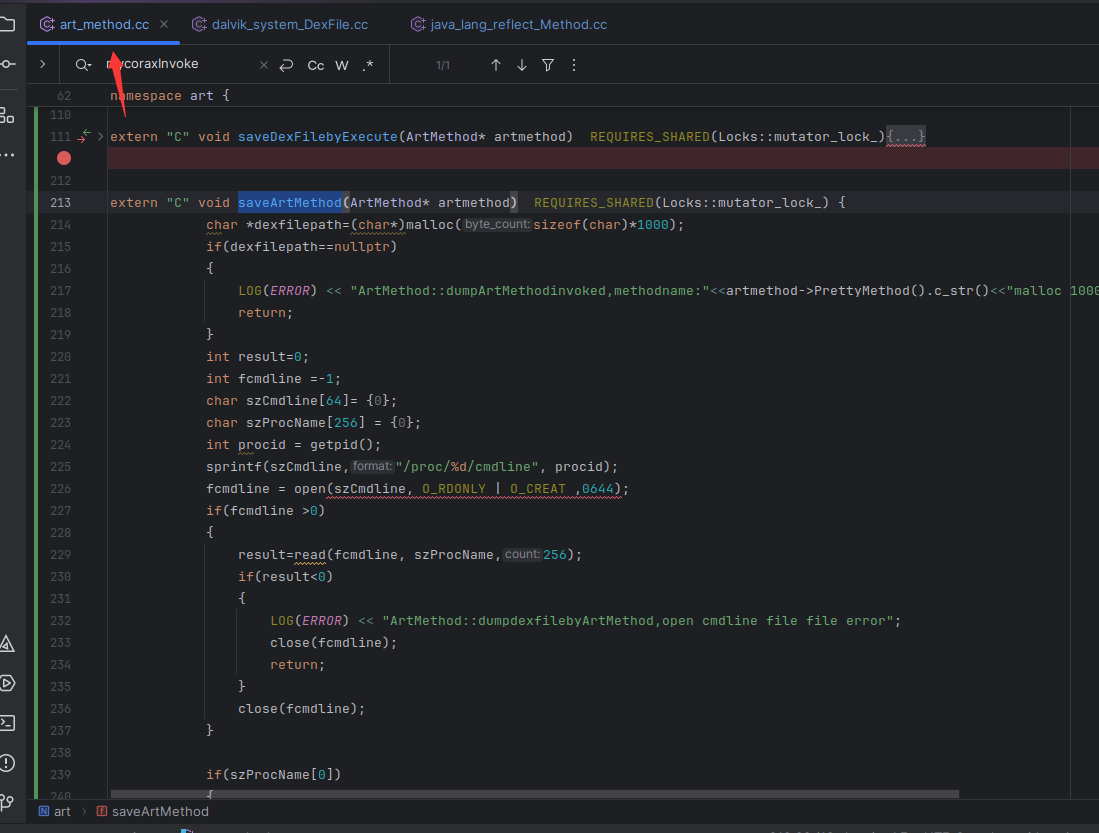Expand the replace field chevron

pyautogui.click(x=42, y=64)
